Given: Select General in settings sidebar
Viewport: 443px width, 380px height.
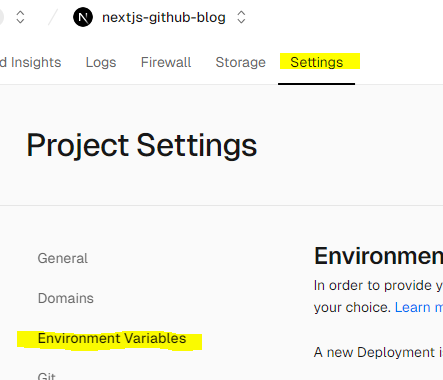Looking at the screenshot, I should [x=63, y=258].
